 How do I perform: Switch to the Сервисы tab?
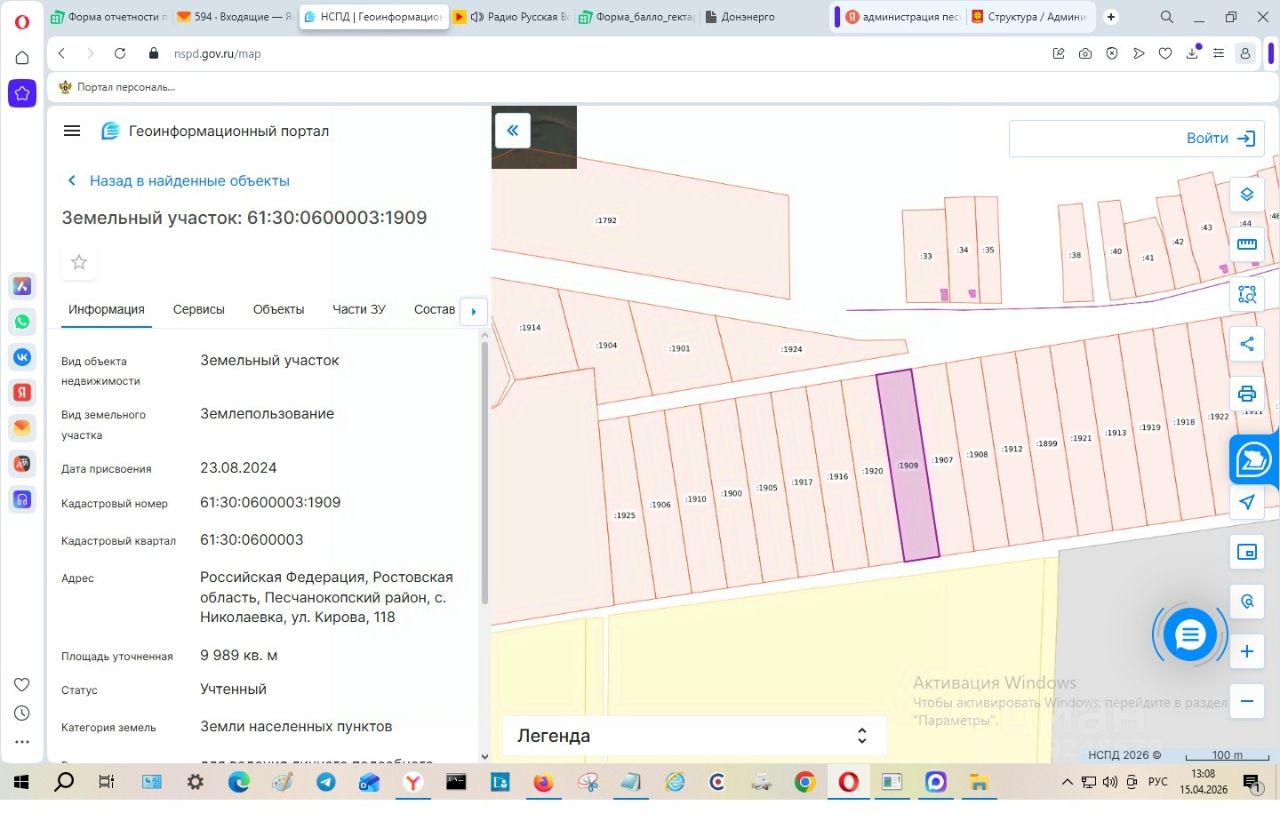point(199,310)
